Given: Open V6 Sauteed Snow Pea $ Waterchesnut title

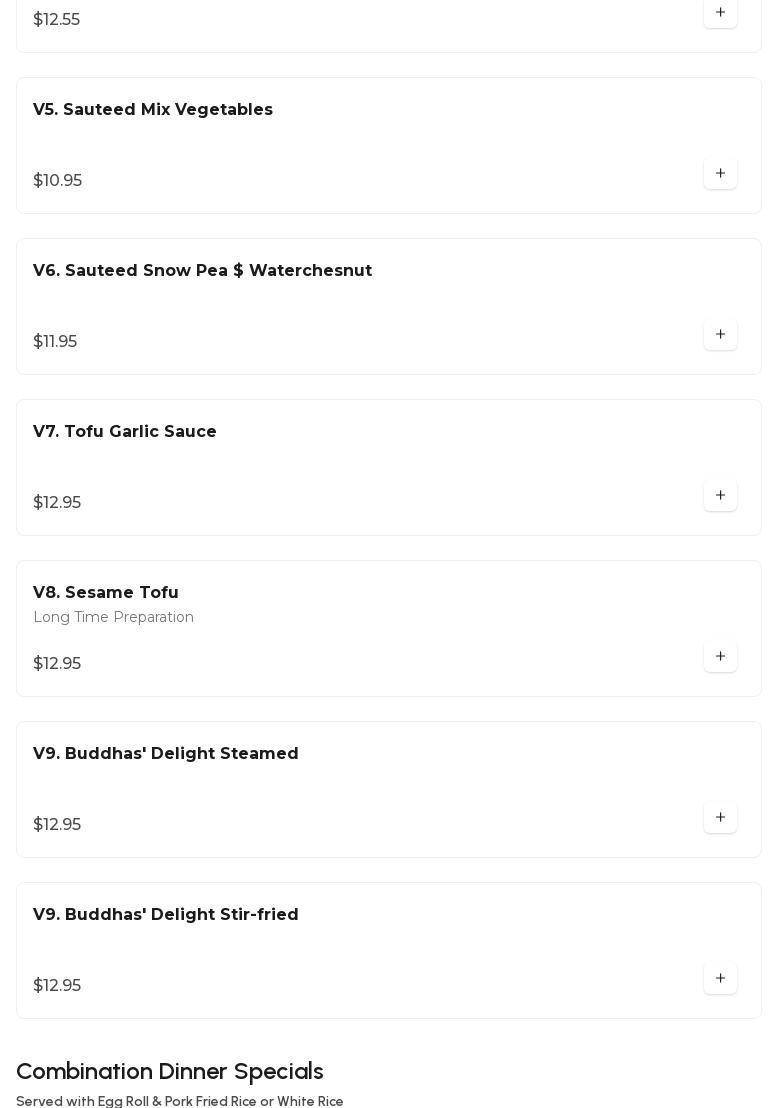Looking at the screenshot, I should tap(202, 271).
